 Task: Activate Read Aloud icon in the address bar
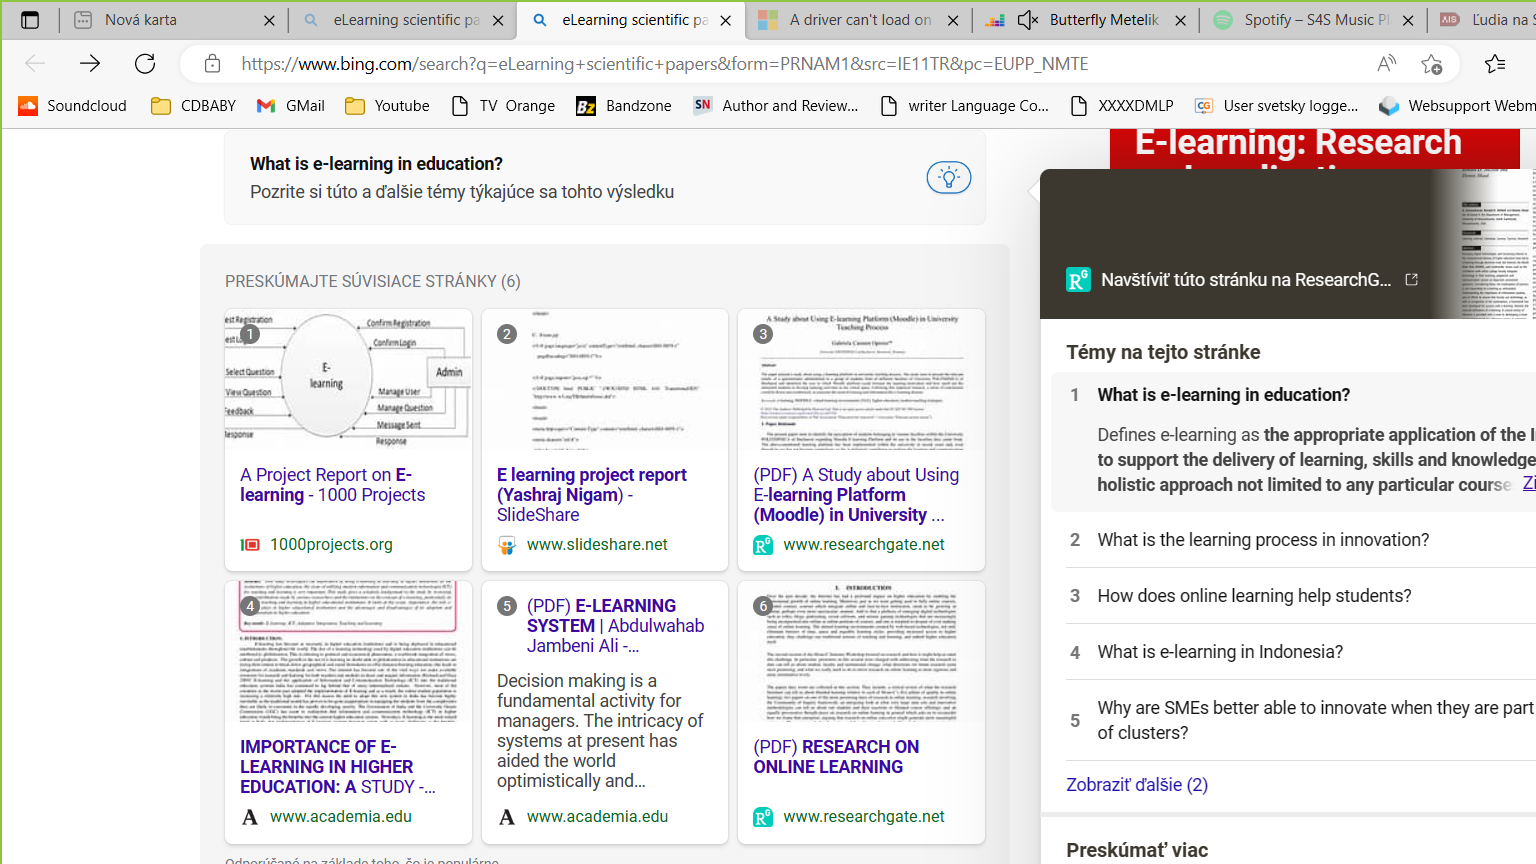point(1386,62)
